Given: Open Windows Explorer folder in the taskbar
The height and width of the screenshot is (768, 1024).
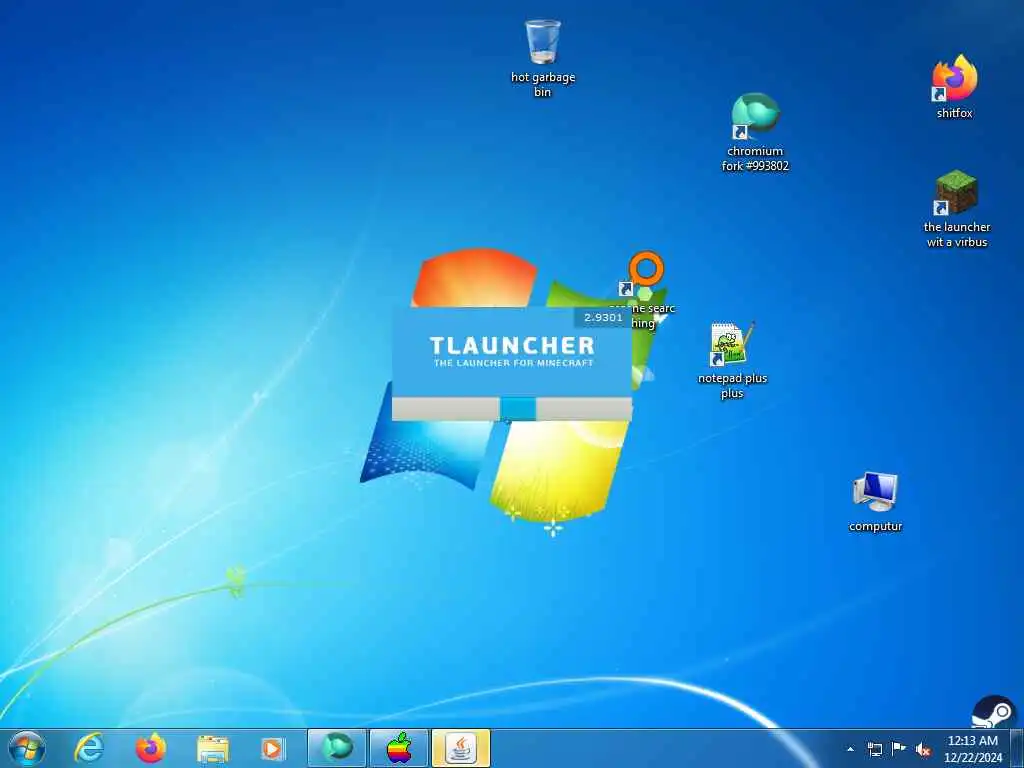Looking at the screenshot, I should pos(212,749).
